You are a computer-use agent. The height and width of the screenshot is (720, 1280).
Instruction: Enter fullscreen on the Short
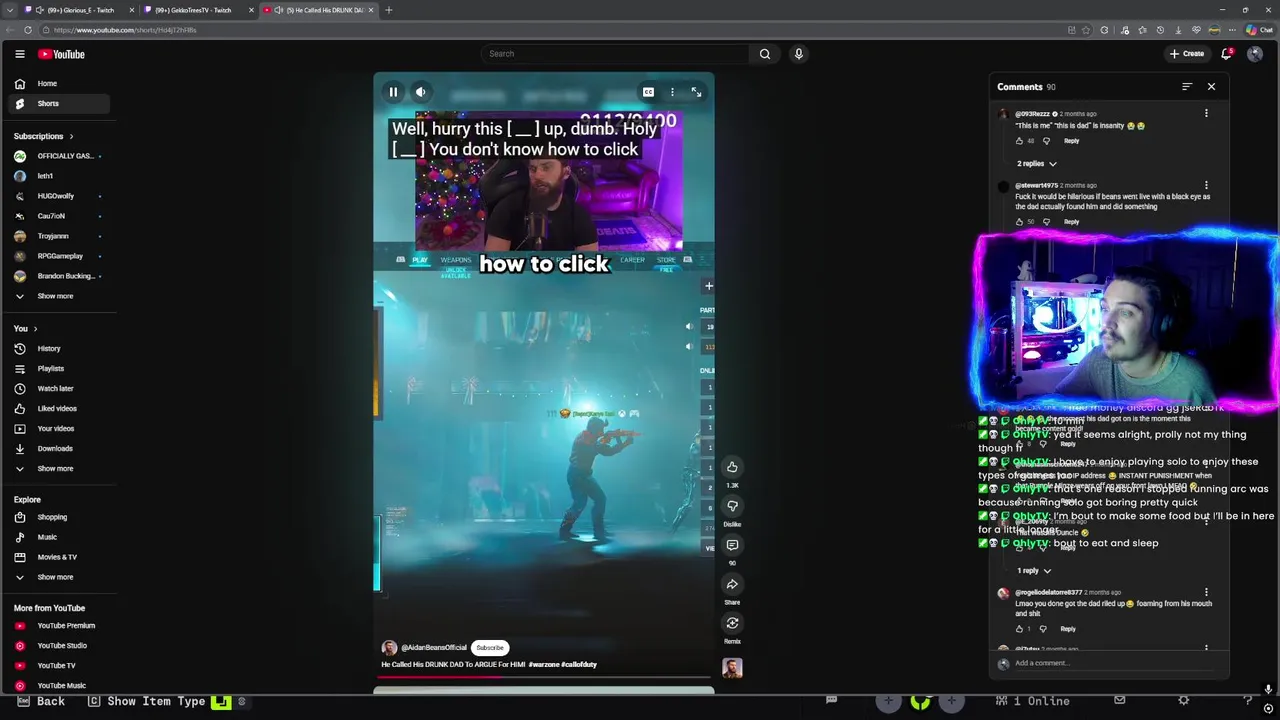point(696,92)
